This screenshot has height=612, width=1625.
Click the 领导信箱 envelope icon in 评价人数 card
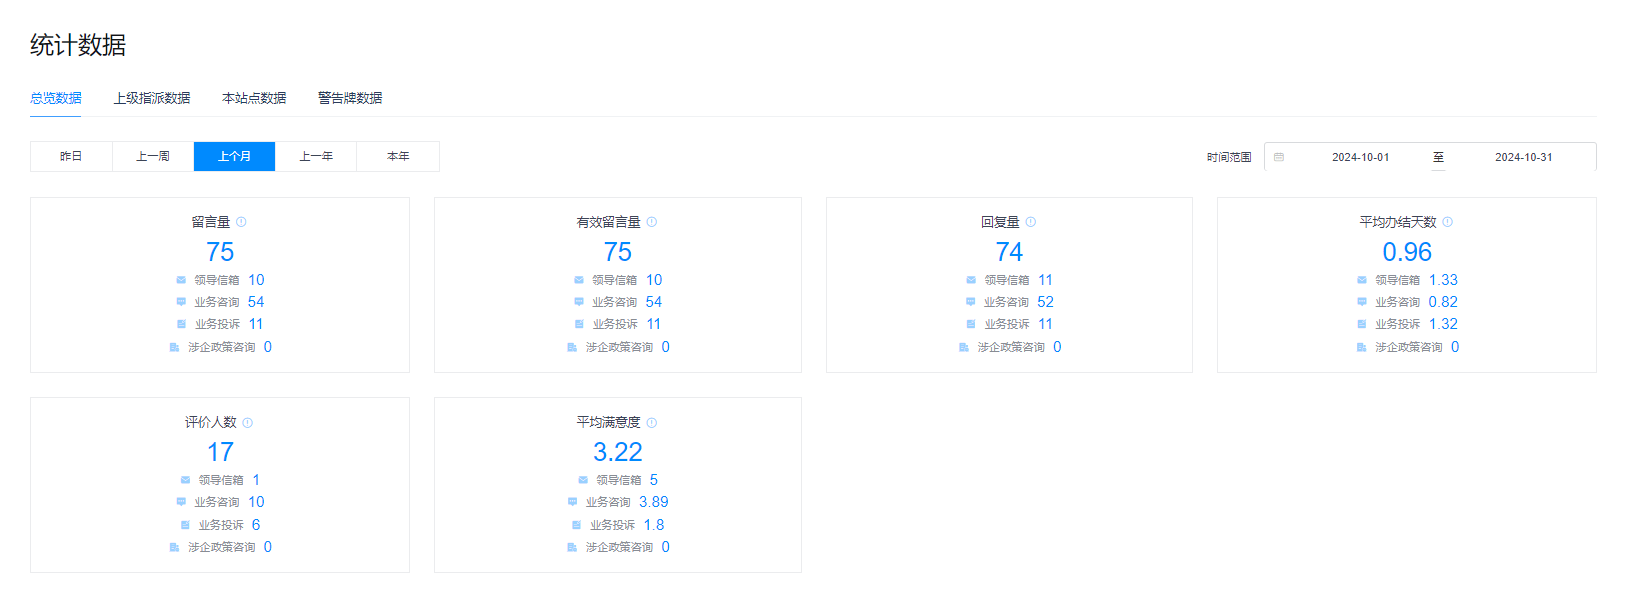point(185,480)
